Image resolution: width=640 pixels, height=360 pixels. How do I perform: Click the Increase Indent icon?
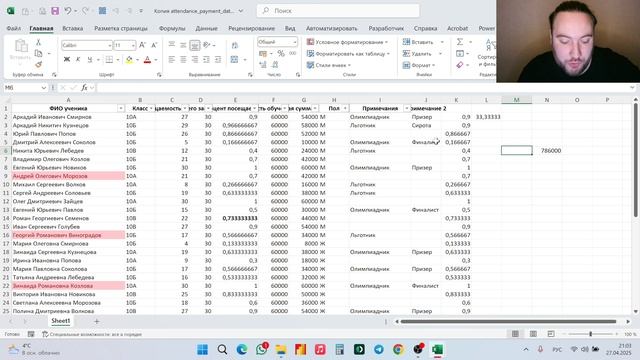[218, 60]
